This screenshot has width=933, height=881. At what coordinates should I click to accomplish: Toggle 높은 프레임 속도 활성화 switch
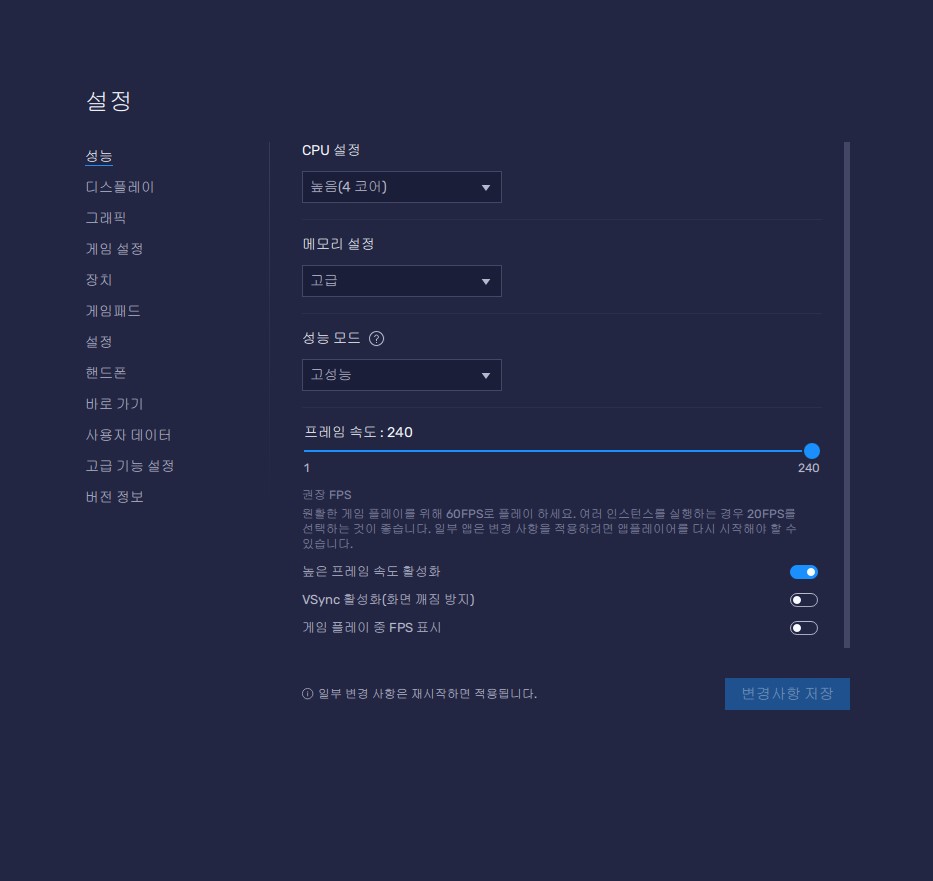[804, 572]
